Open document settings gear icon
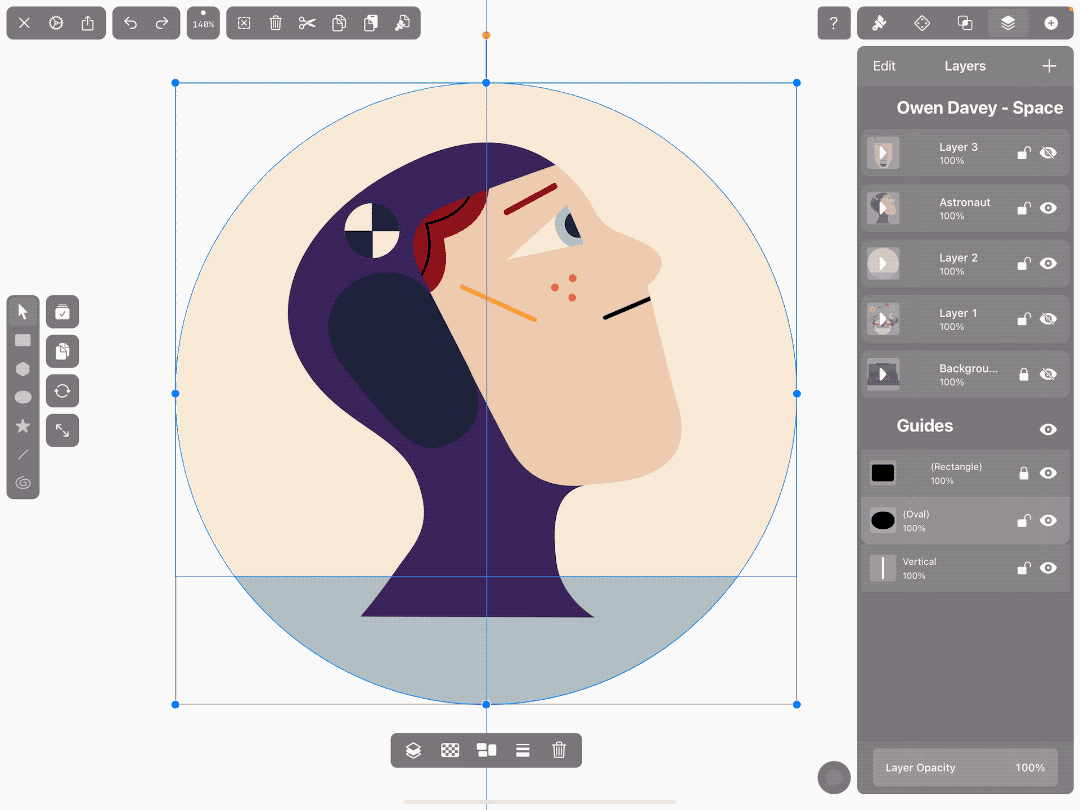Viewport: 1080px width, 810px height. click(56, 23)
